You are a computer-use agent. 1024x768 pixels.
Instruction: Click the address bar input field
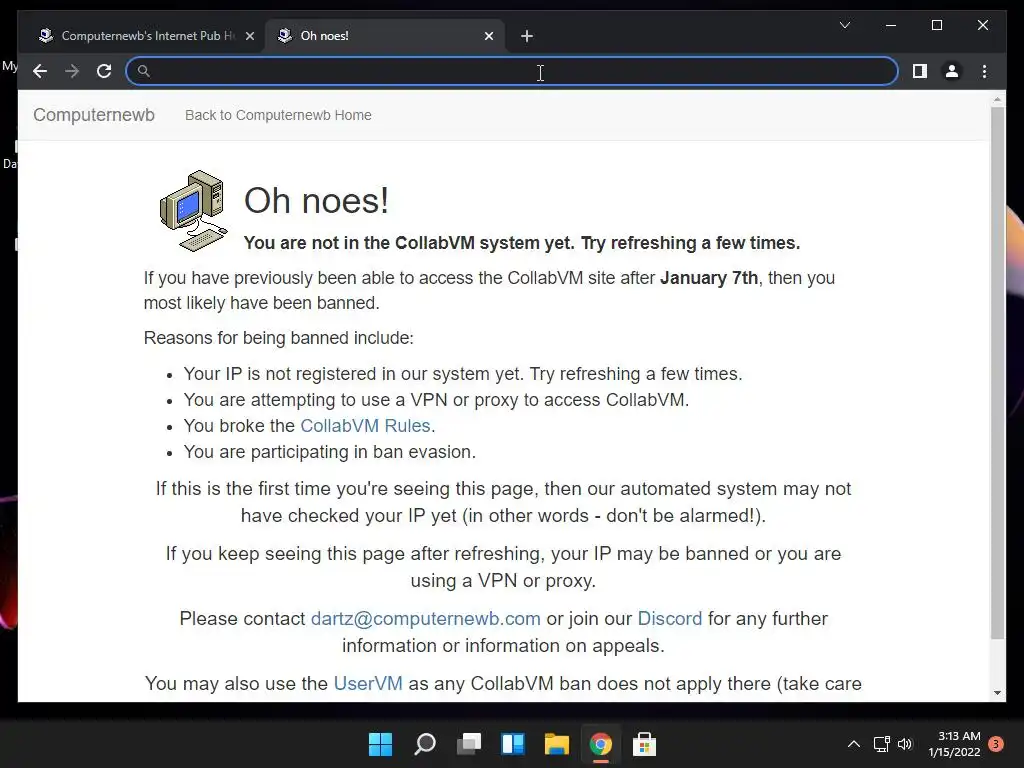coord(512,71)
